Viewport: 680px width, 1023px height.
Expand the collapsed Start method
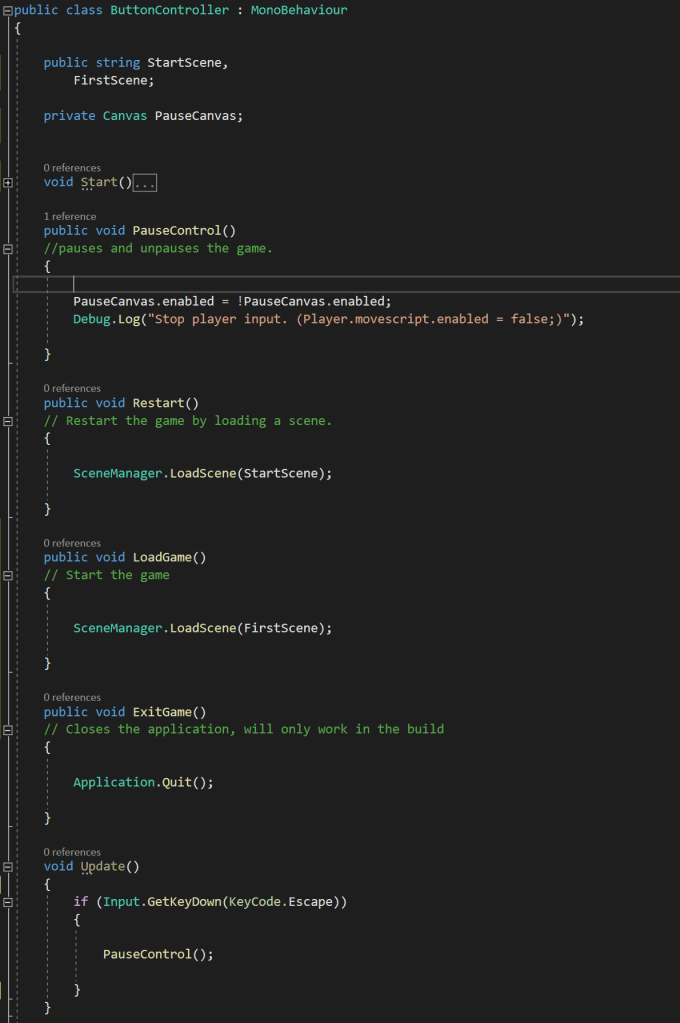(8, 183)
